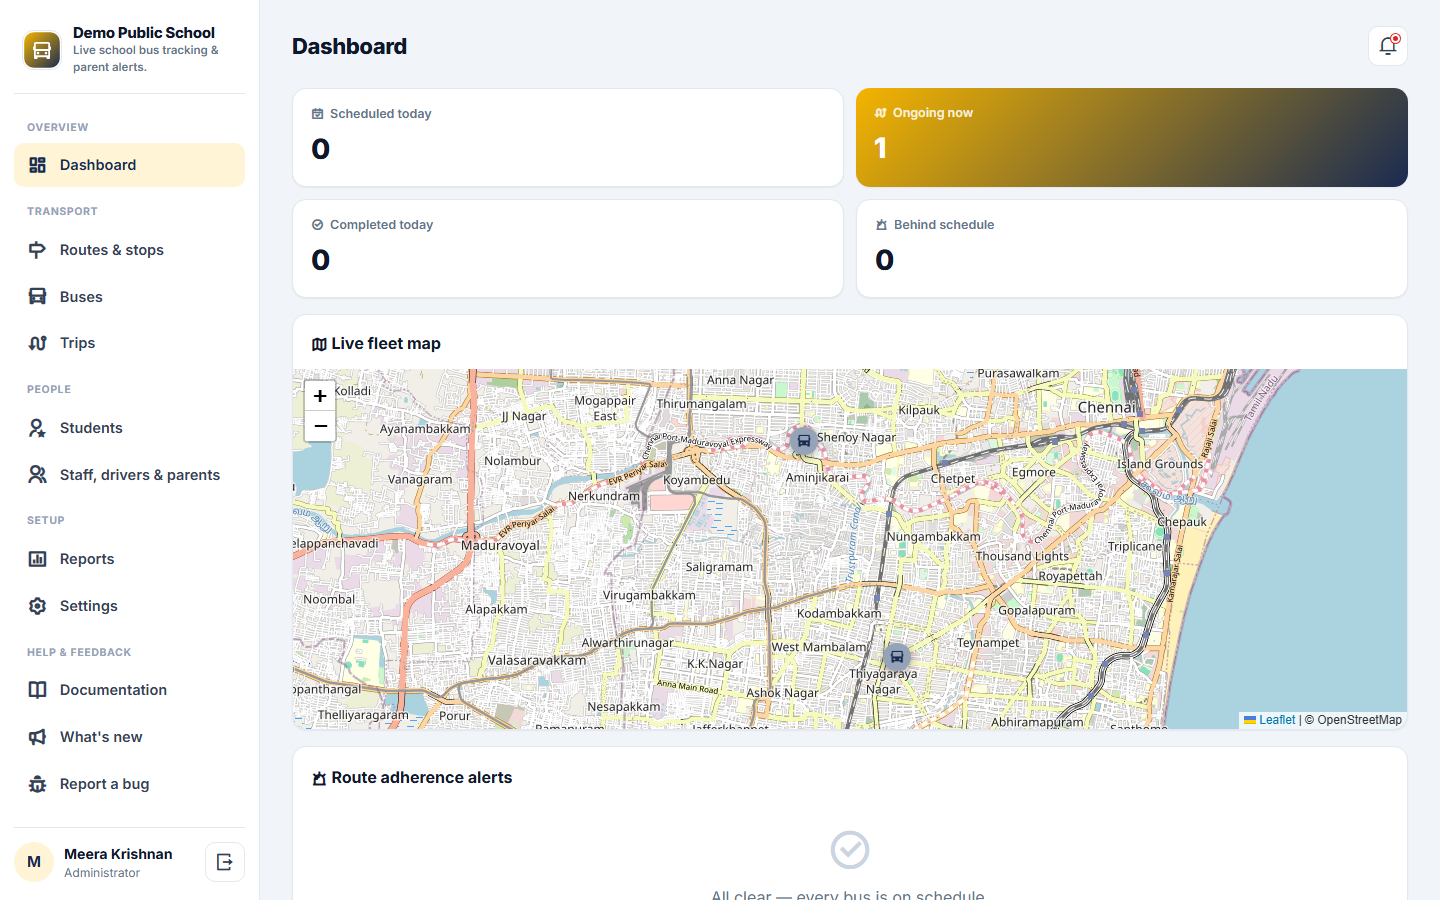Open the Dashboard page

[x=129, y=165]
